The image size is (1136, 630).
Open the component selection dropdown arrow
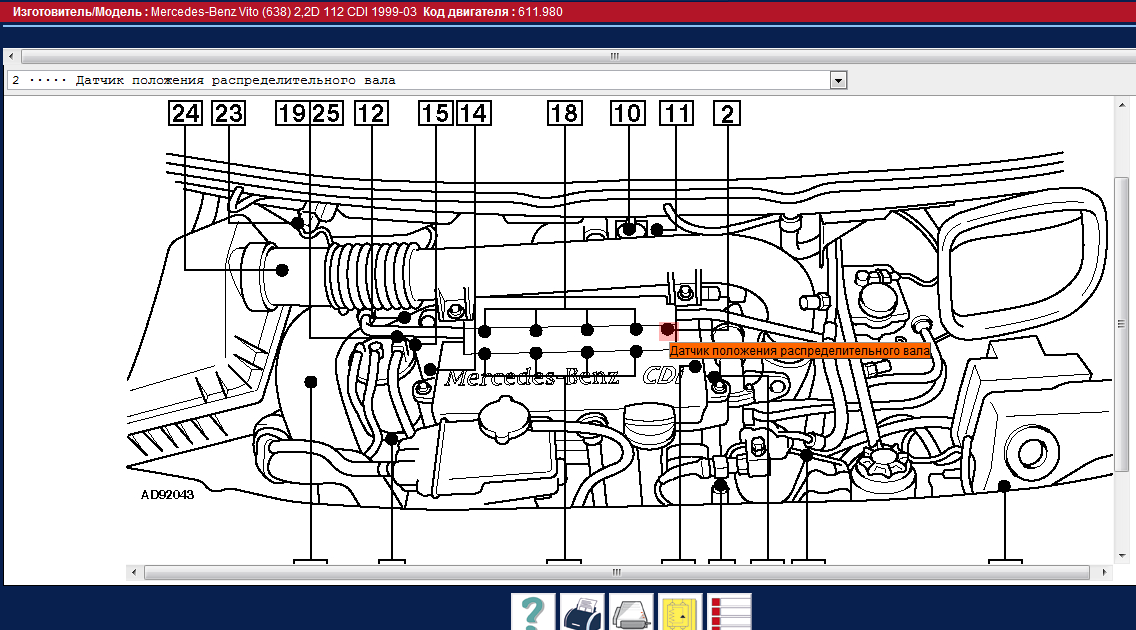838,80
